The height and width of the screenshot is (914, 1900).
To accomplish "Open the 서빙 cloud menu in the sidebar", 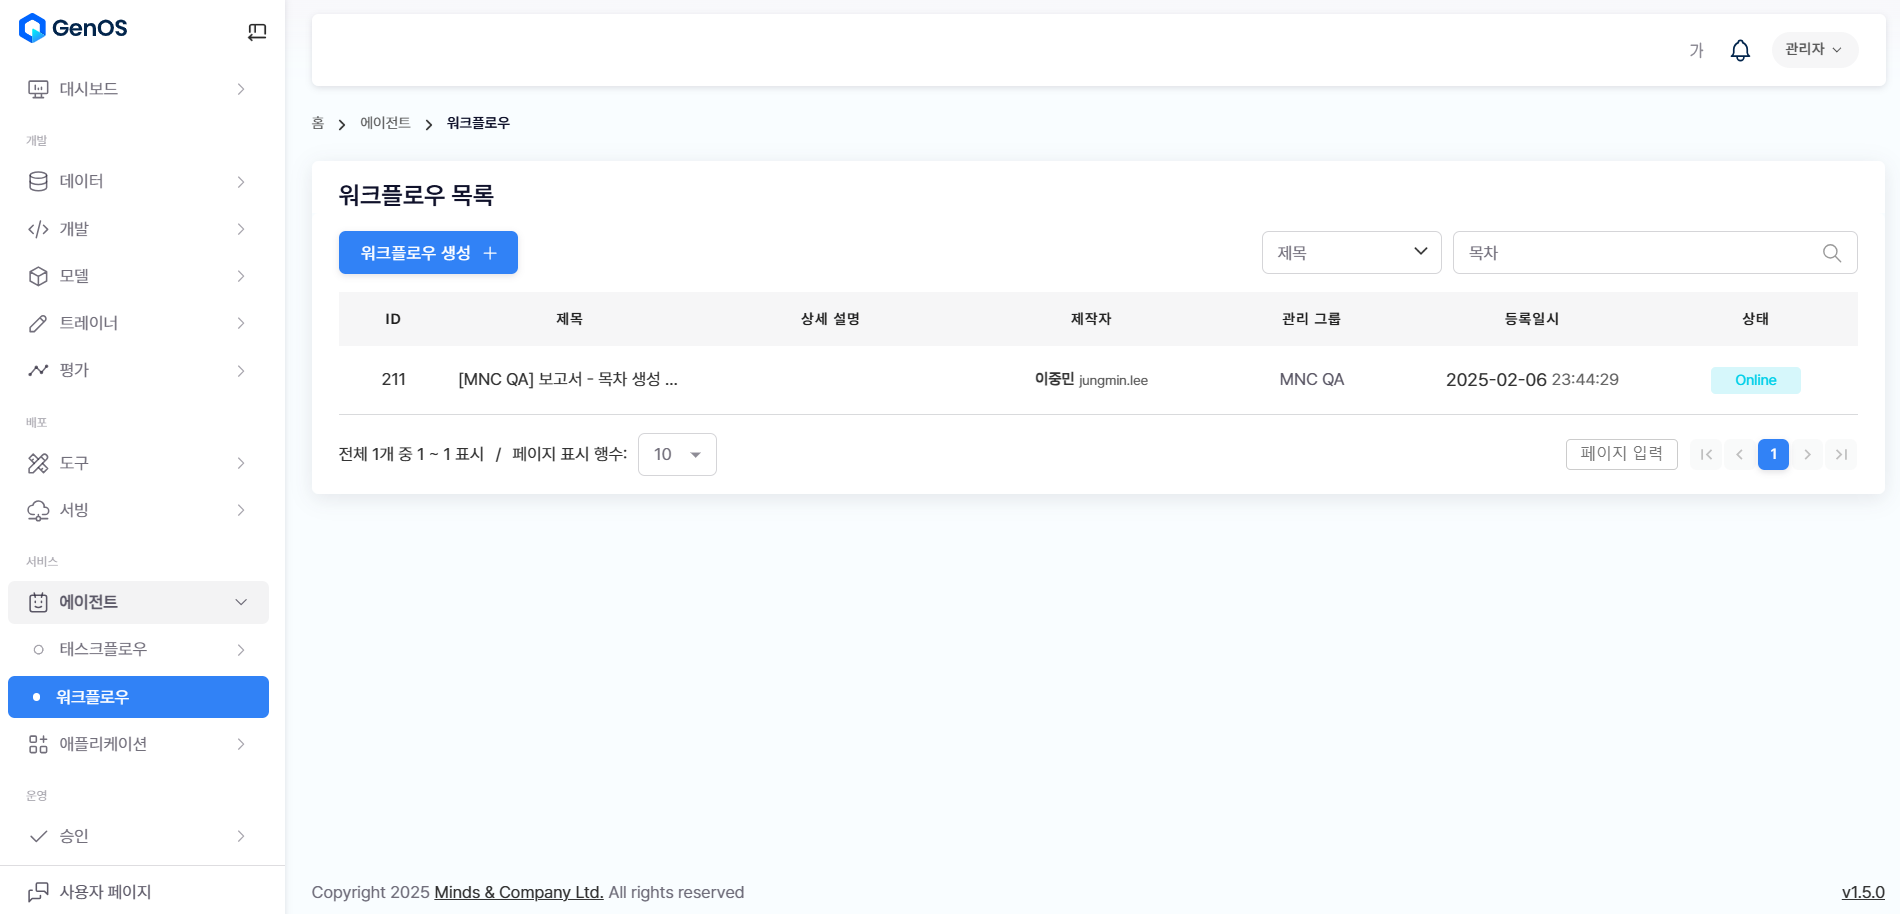I will coord(137,510).
